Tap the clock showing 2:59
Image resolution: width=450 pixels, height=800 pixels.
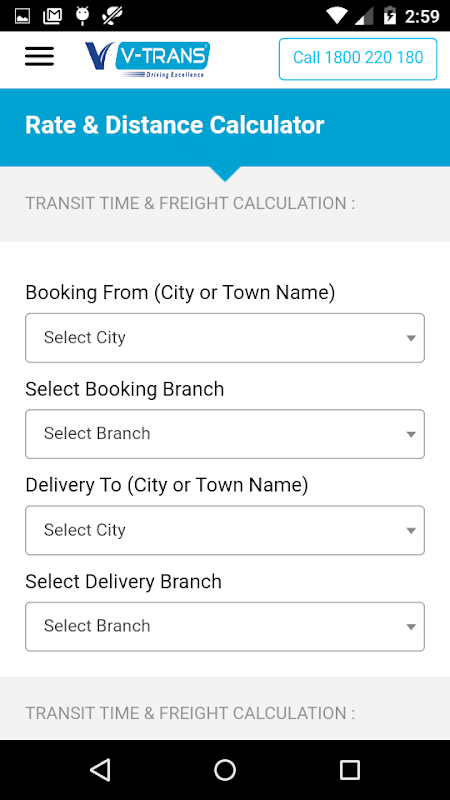click(422, 16)
